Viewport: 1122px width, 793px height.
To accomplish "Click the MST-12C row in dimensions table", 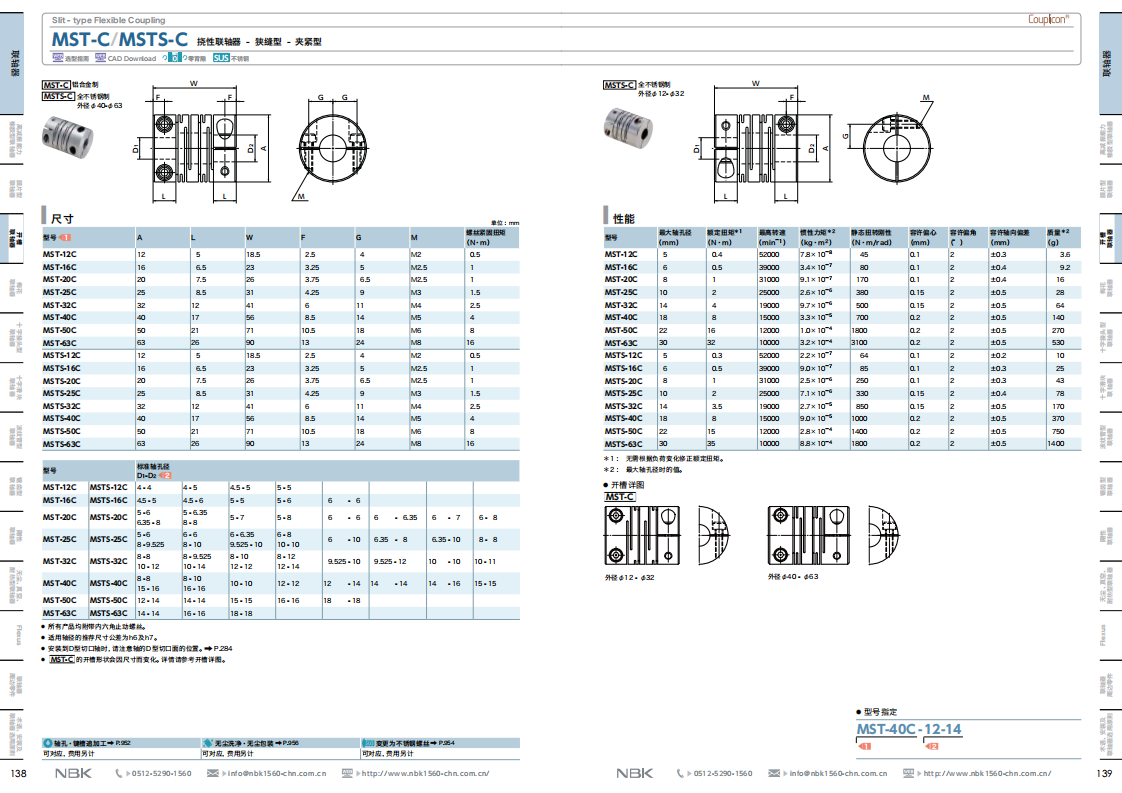I will click(280, 254).
